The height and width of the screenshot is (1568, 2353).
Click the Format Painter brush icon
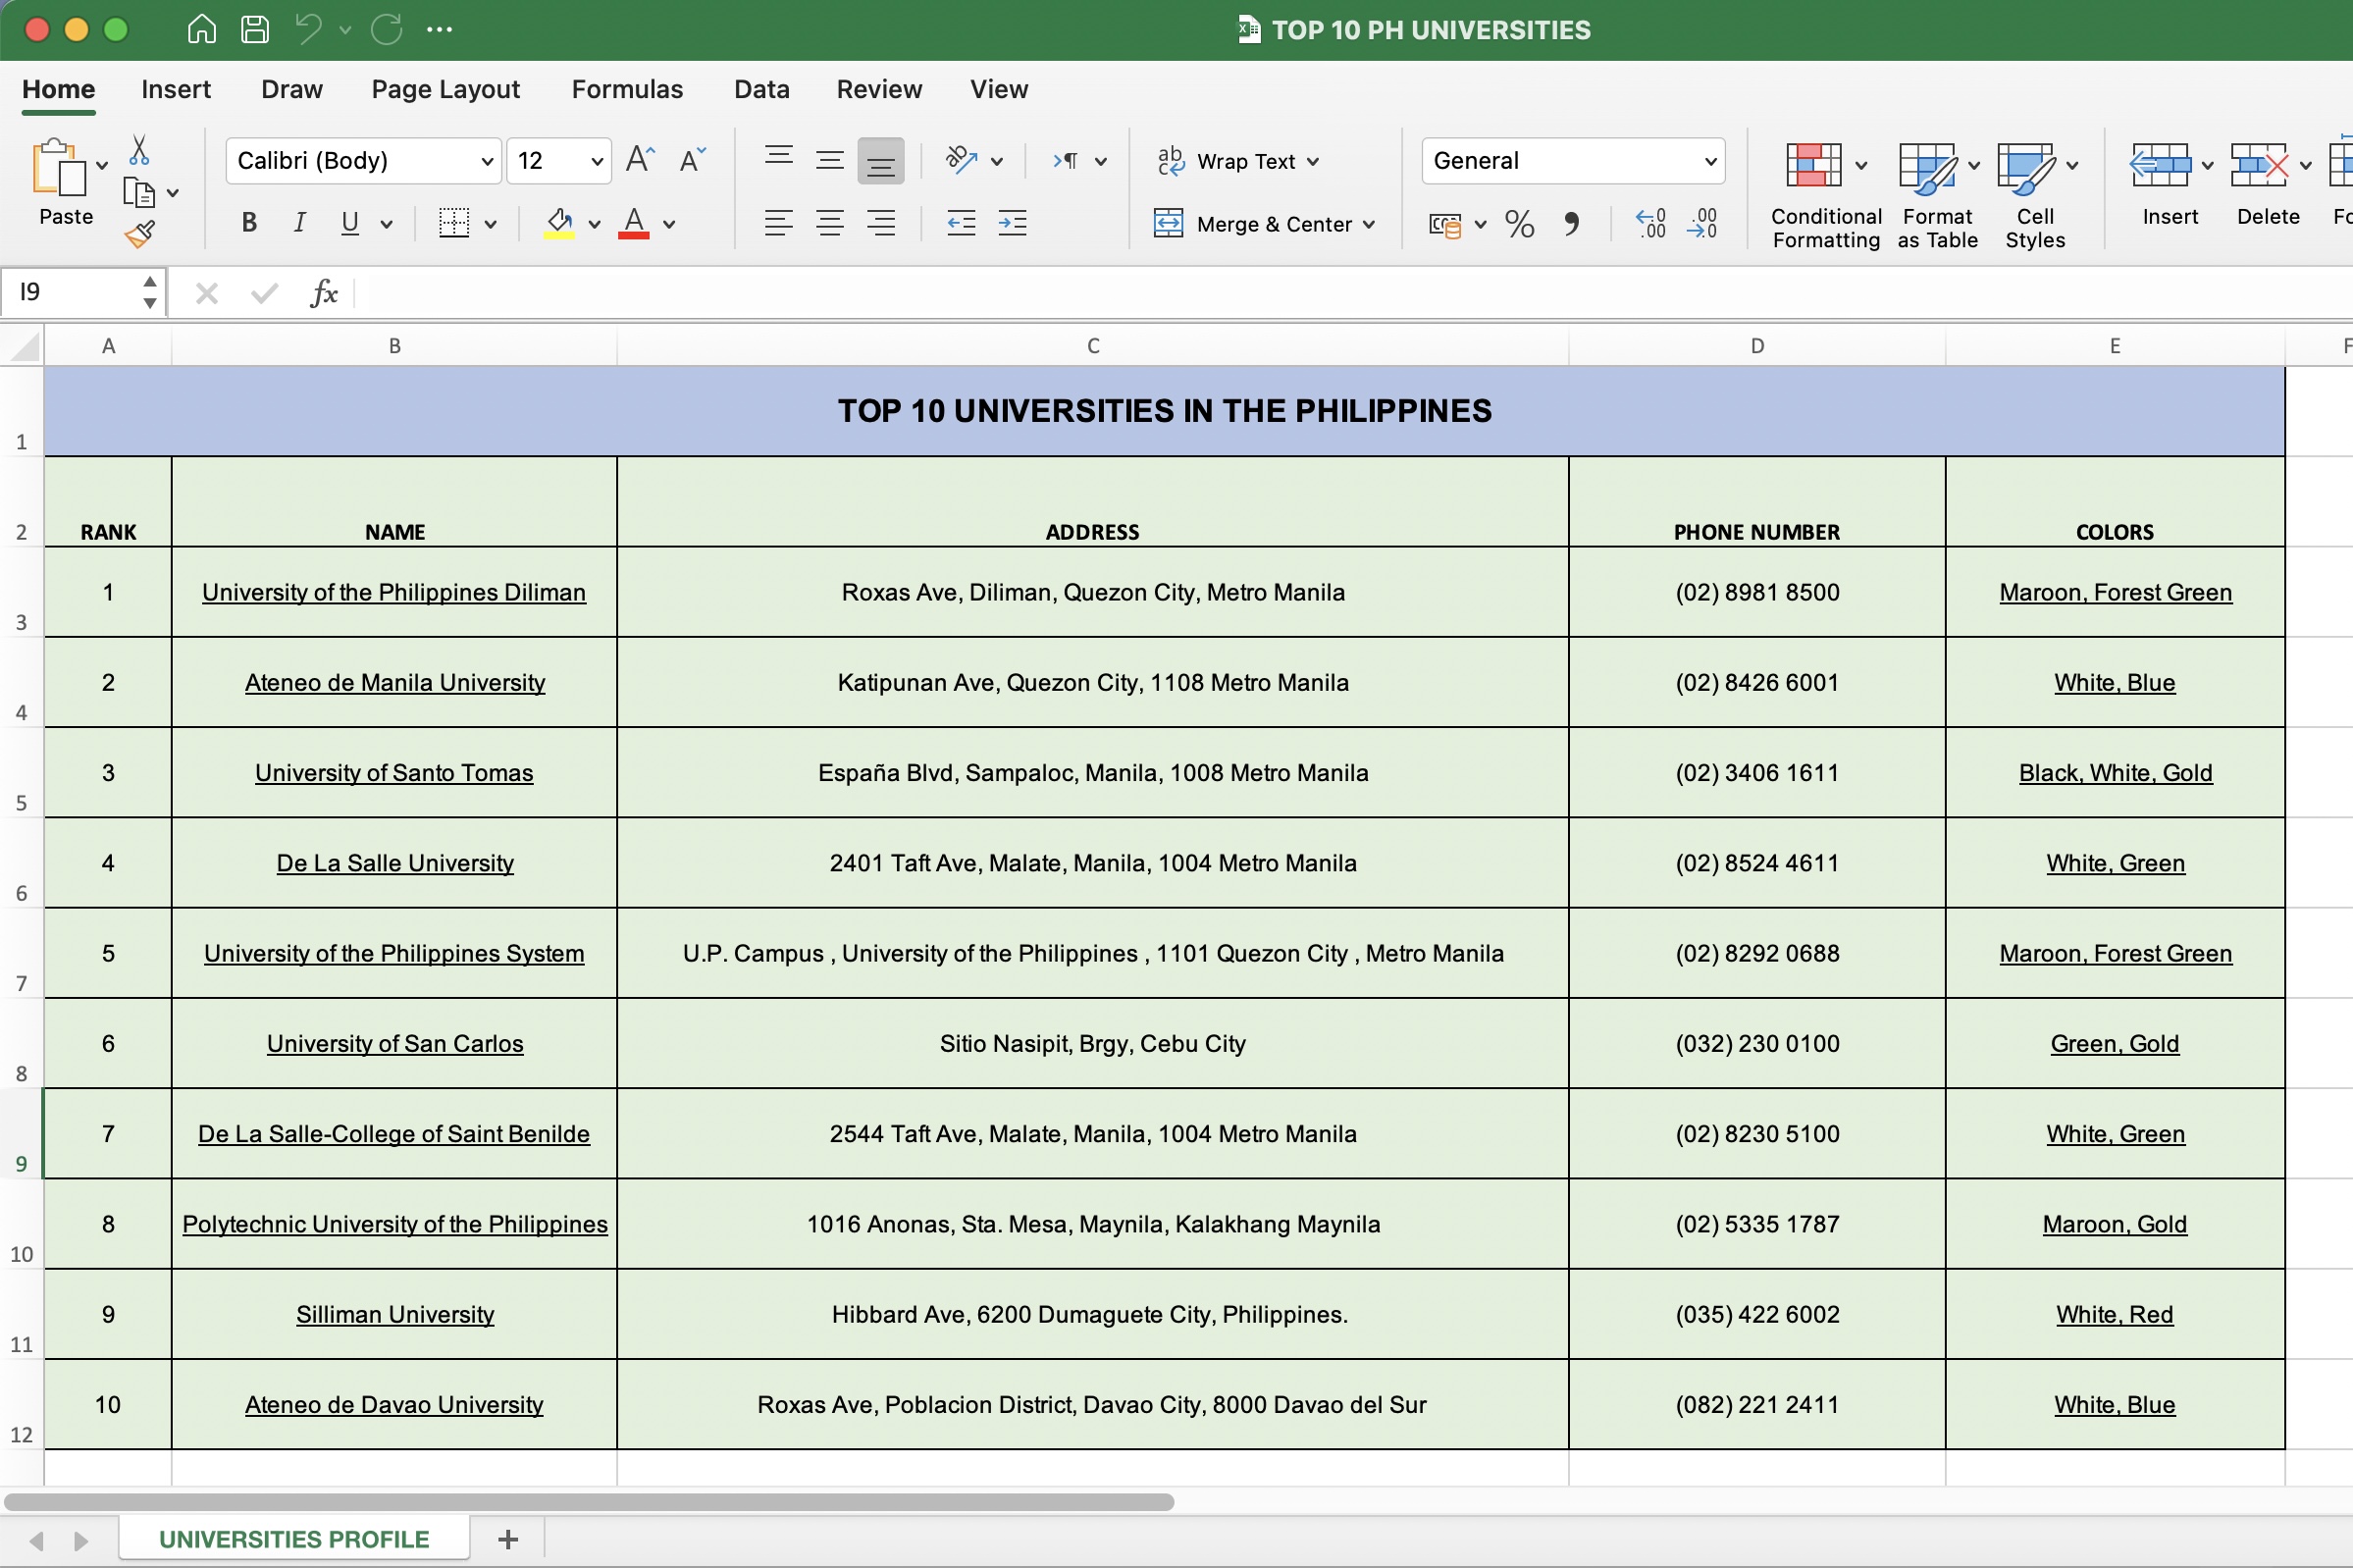(x=139, y=234)
